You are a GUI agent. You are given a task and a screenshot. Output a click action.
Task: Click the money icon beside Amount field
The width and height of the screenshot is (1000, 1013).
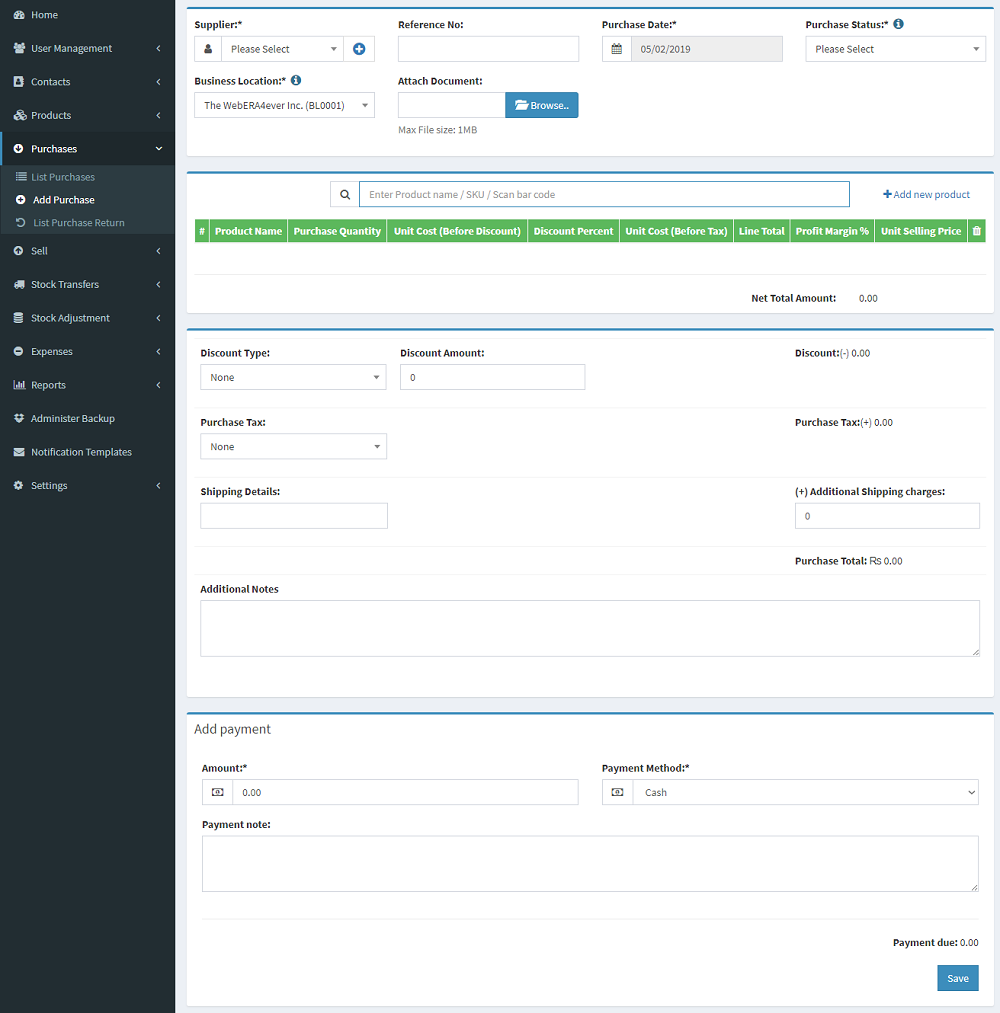[x=218, y=792]
